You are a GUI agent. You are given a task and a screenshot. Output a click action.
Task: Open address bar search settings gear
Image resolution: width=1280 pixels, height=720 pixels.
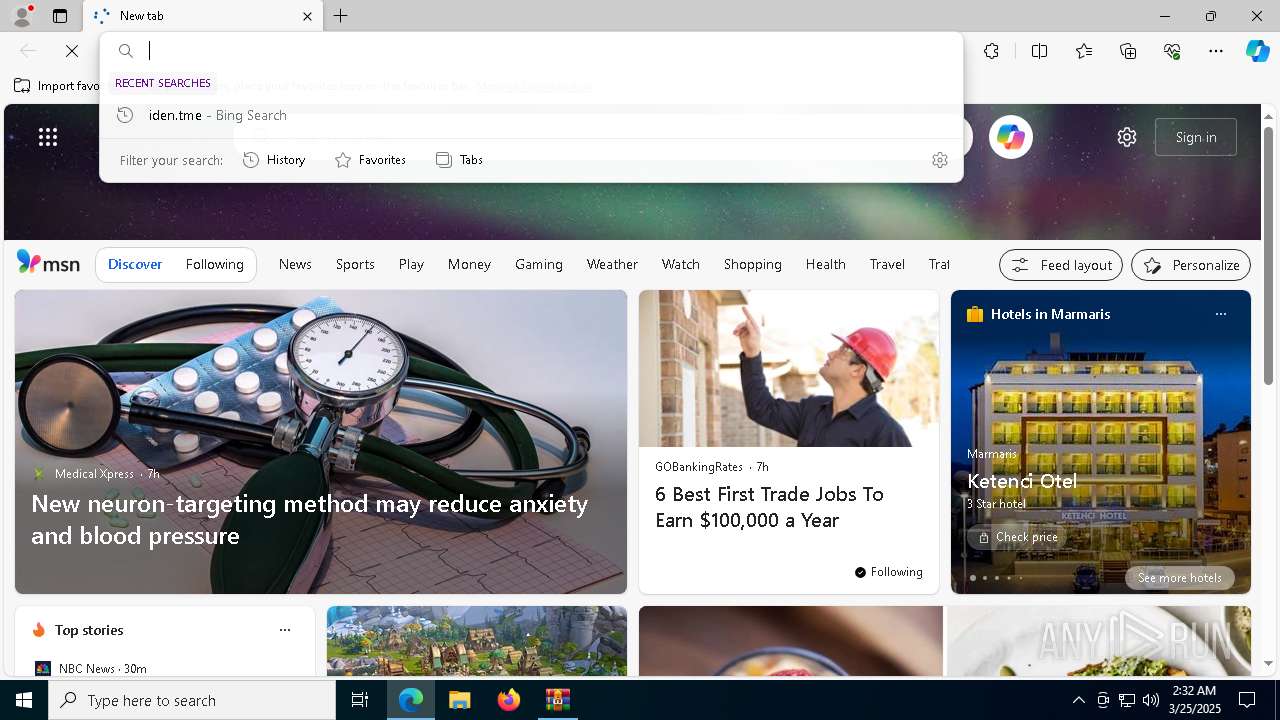tap(939, 160)
